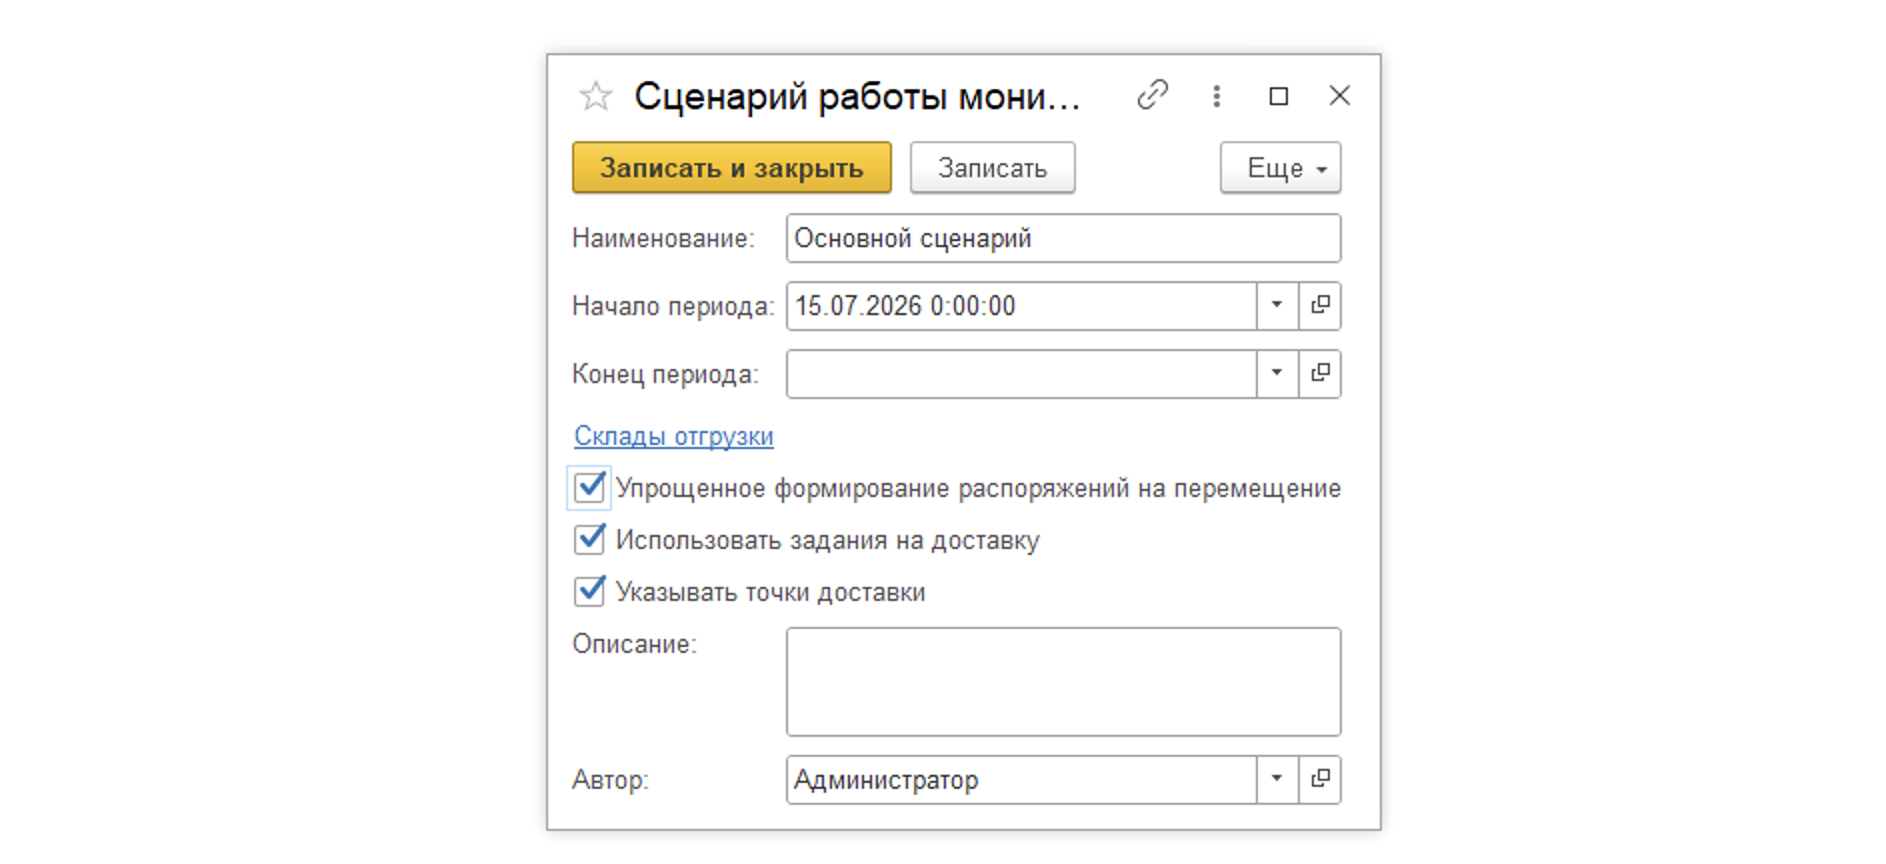Click into the Описание text area
This screenshot has height=864, width=1886.
click(x=1063, y=682)
